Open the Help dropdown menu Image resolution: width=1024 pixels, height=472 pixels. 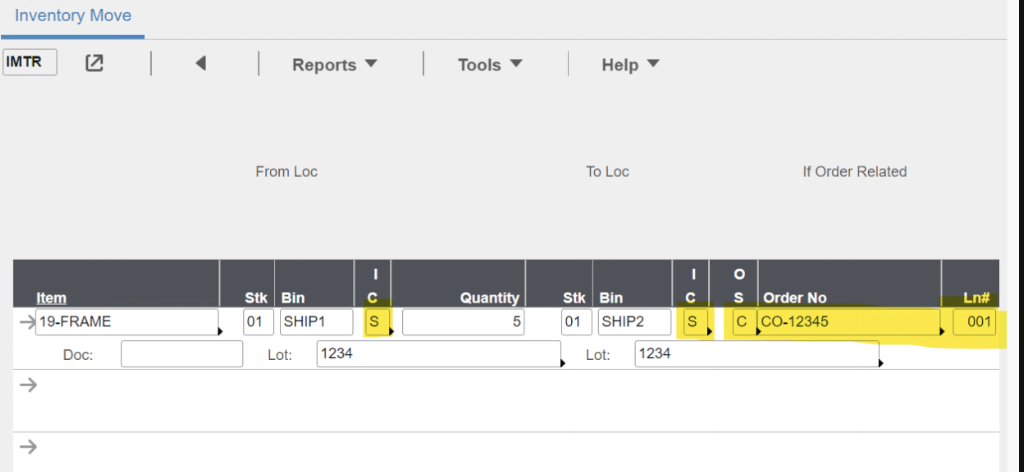pyautogui.click(x=630, y=64)
